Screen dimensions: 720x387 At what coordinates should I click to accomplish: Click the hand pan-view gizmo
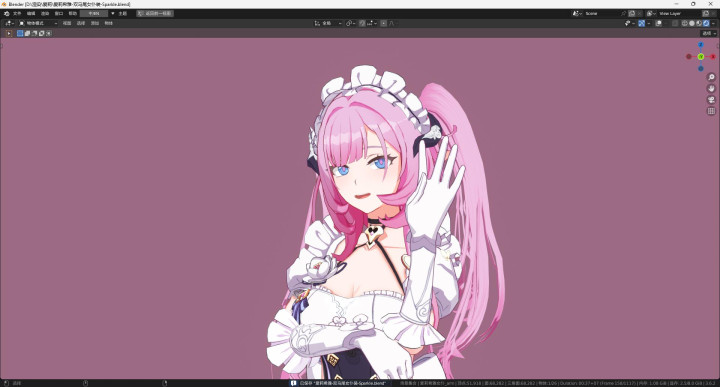(711, 88)
